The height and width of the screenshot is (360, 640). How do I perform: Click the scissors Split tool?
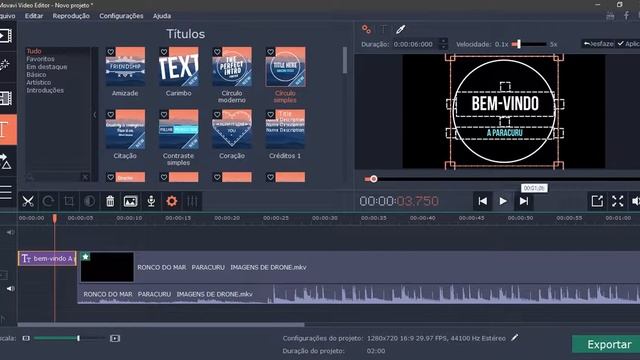28,201
